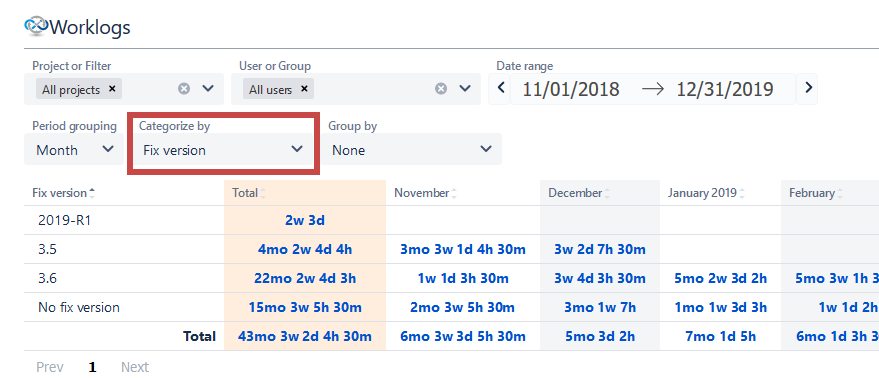Click the Prev pagination link
Viewport: 879px width, 378px height.
50,367
